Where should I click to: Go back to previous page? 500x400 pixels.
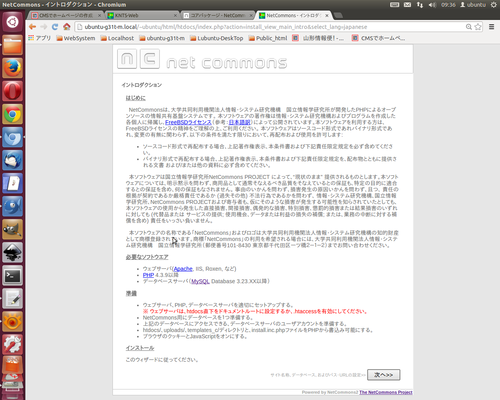[32, 27]
